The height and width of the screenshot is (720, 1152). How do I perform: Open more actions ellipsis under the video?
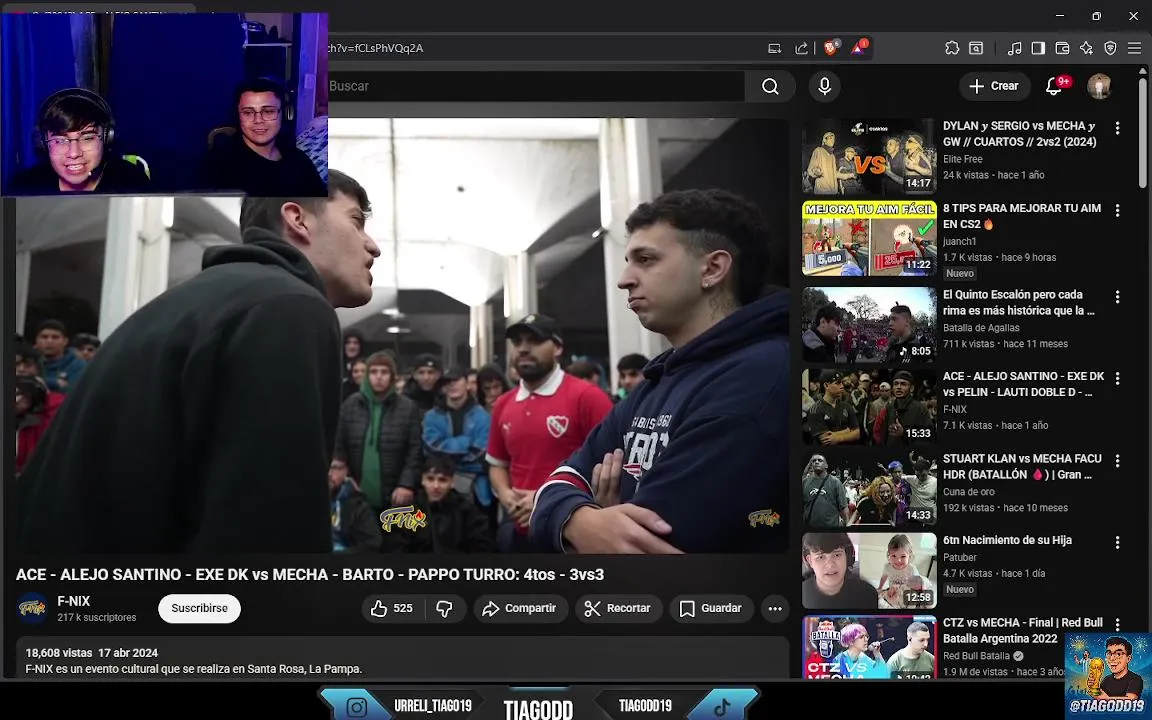[x=775, y=608]
